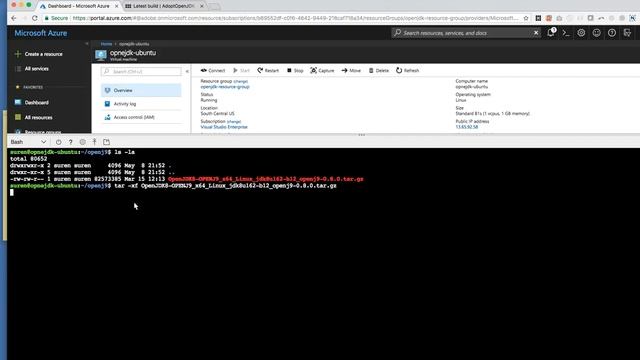
Task: Open directory and subscription filter icon
Action: click(627, 33)
